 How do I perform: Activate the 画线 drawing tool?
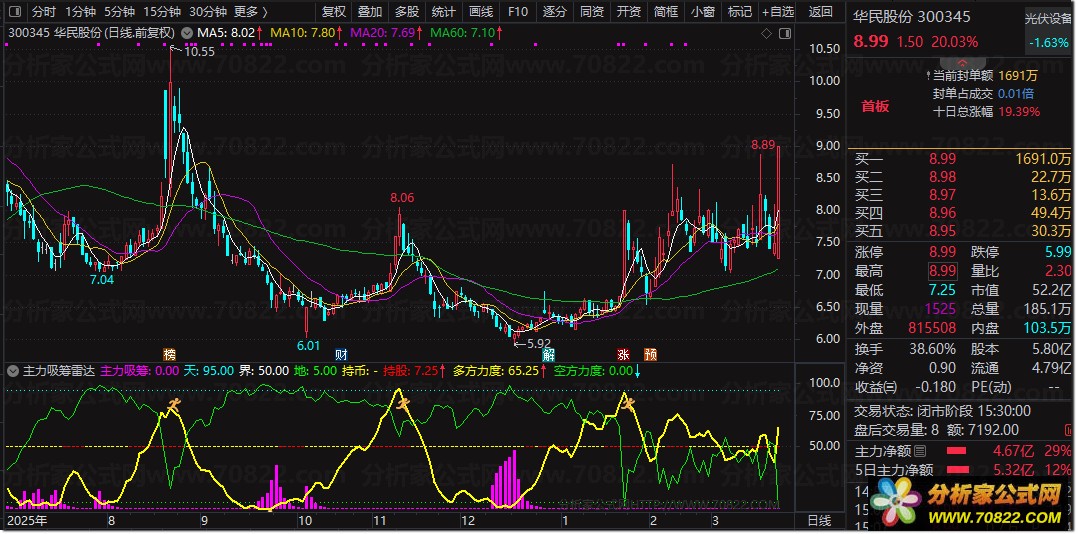pyautogui.click(x=481, y=12)
